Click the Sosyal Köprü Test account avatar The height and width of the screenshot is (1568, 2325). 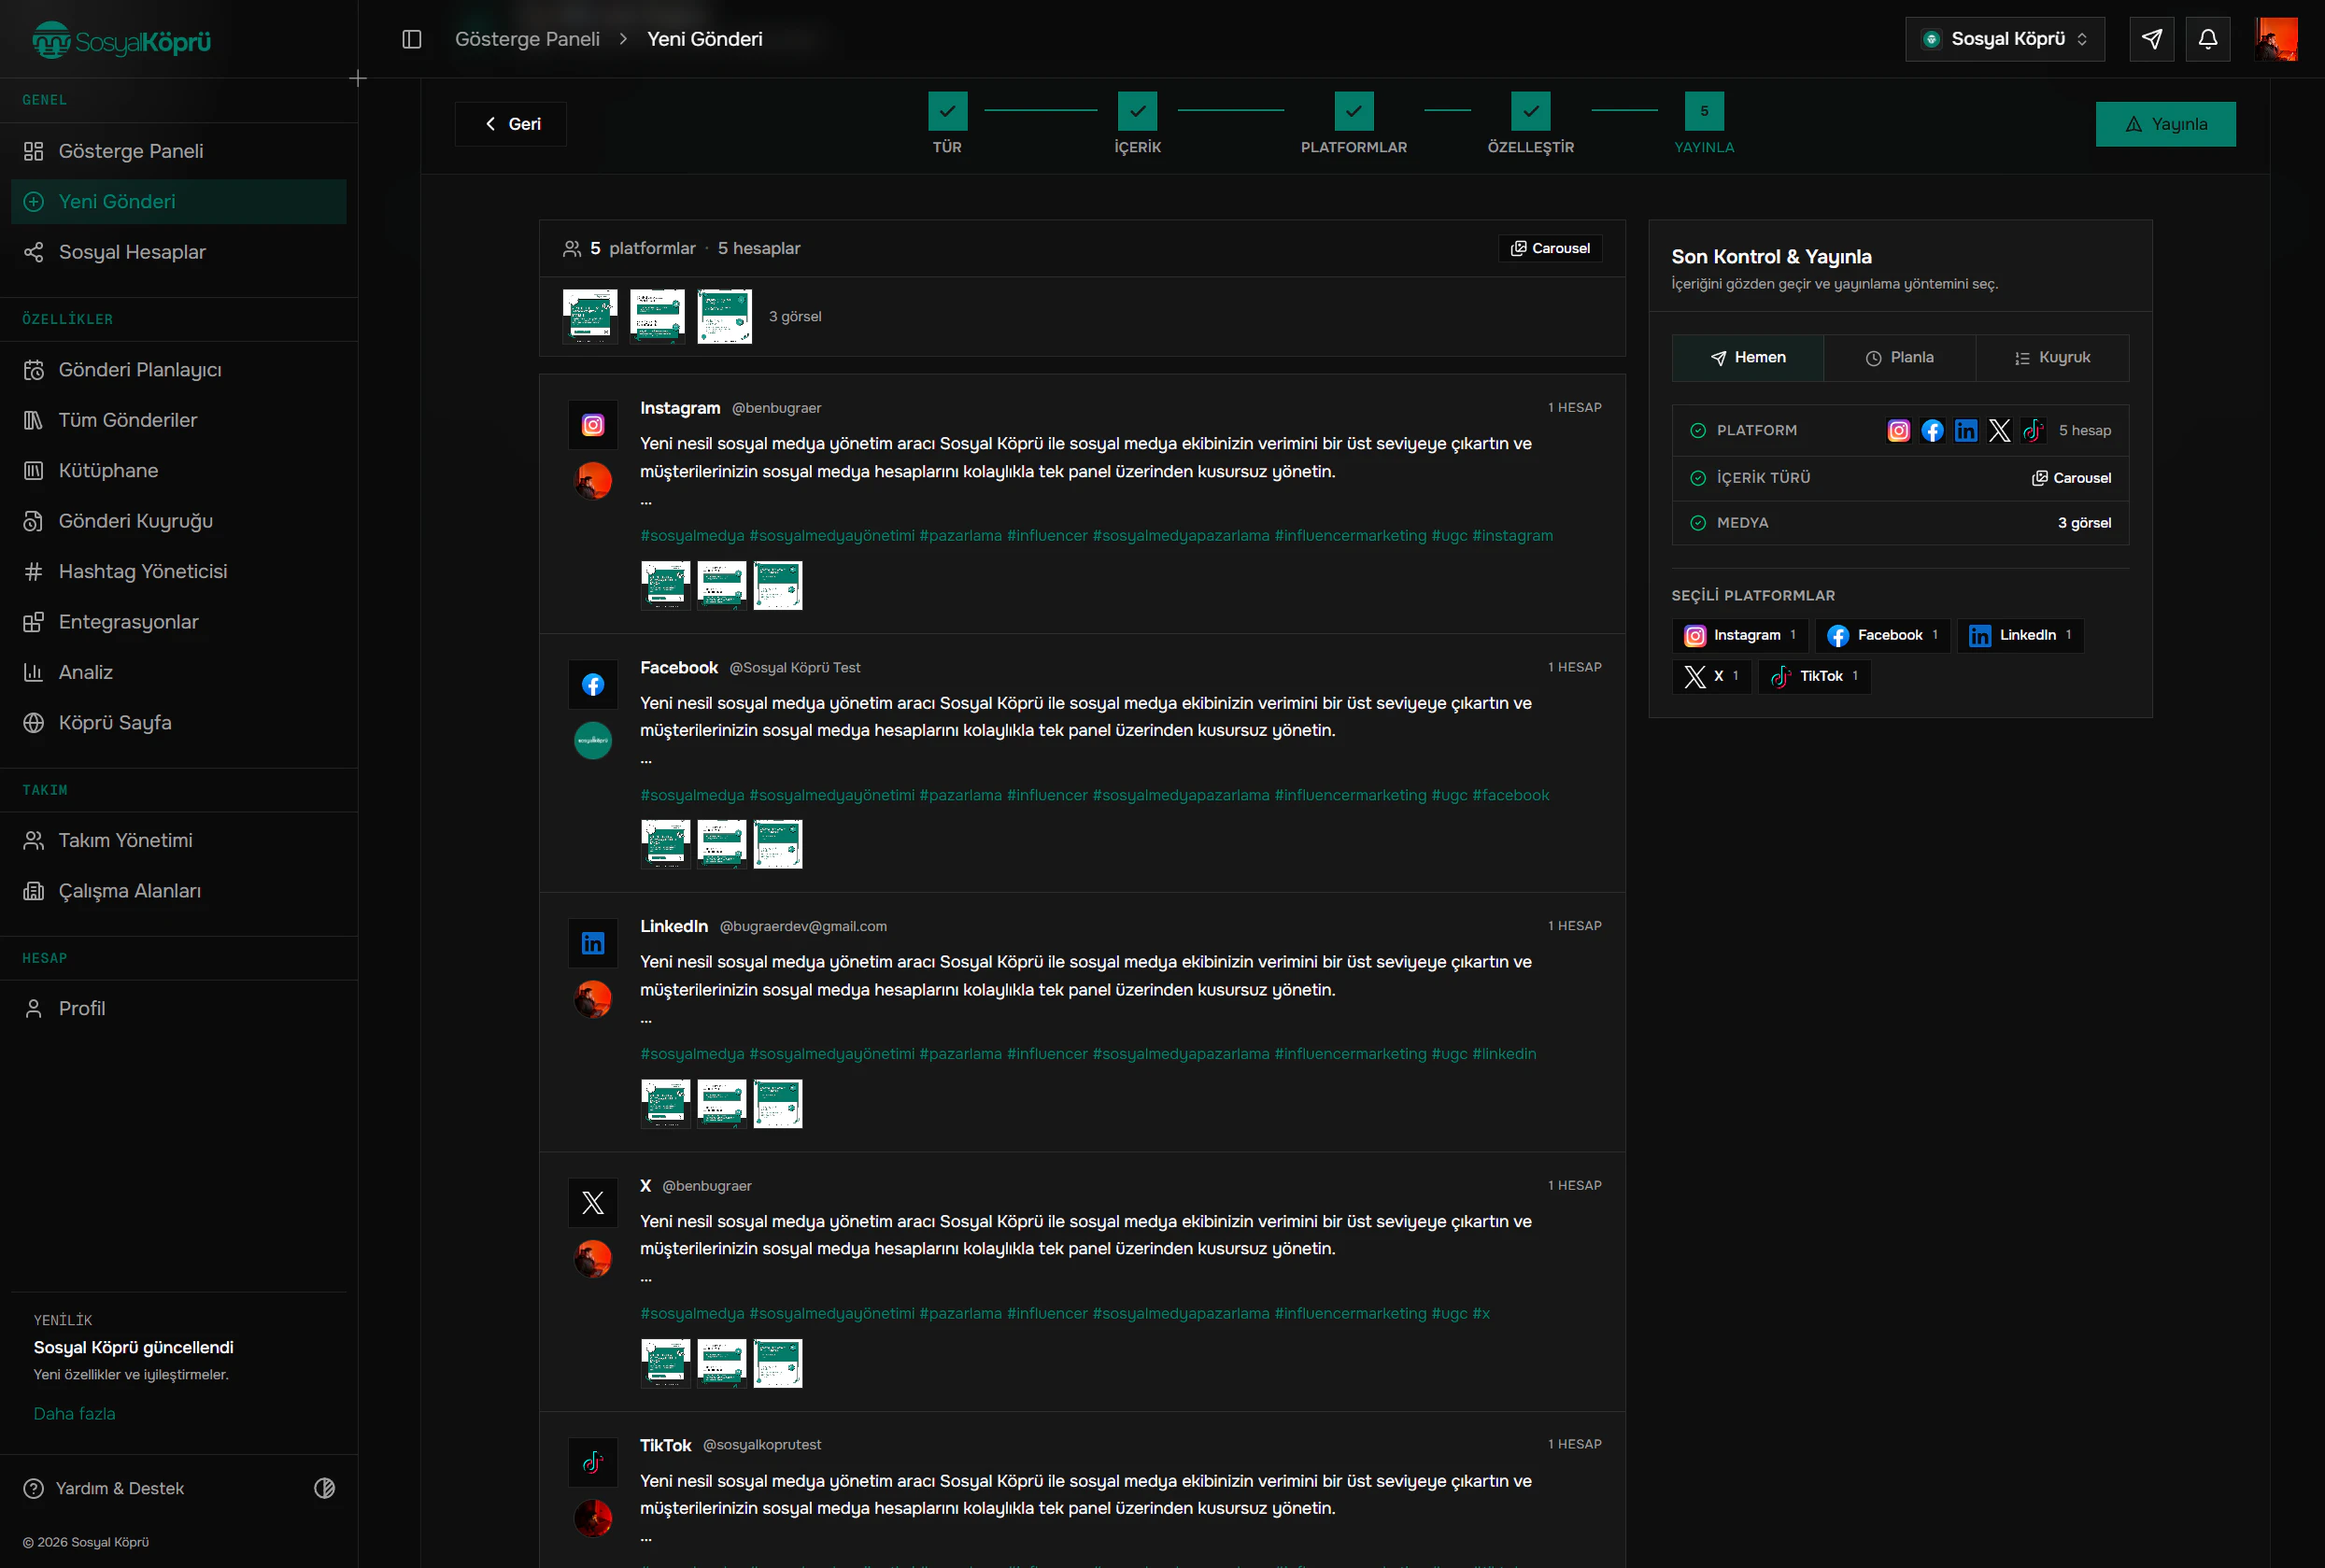(593, 741)
